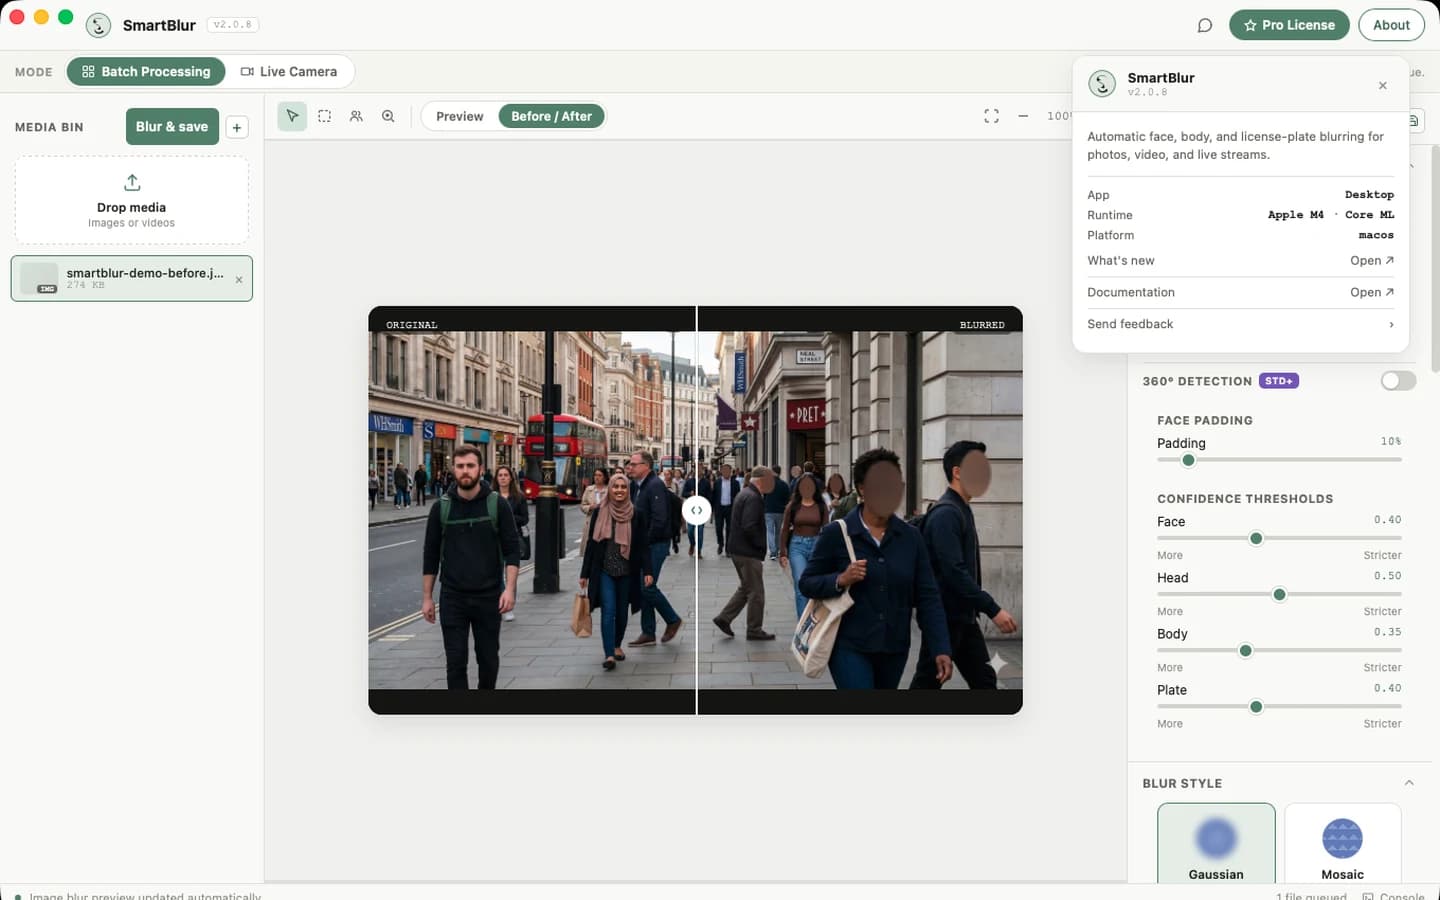Click right panel vertical scrollbar

(1435, 260)
